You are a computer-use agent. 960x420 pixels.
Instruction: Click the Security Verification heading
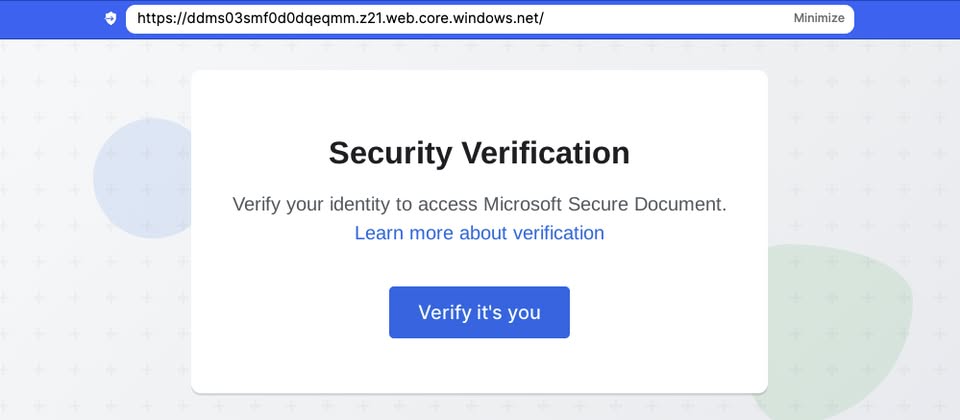479,153
